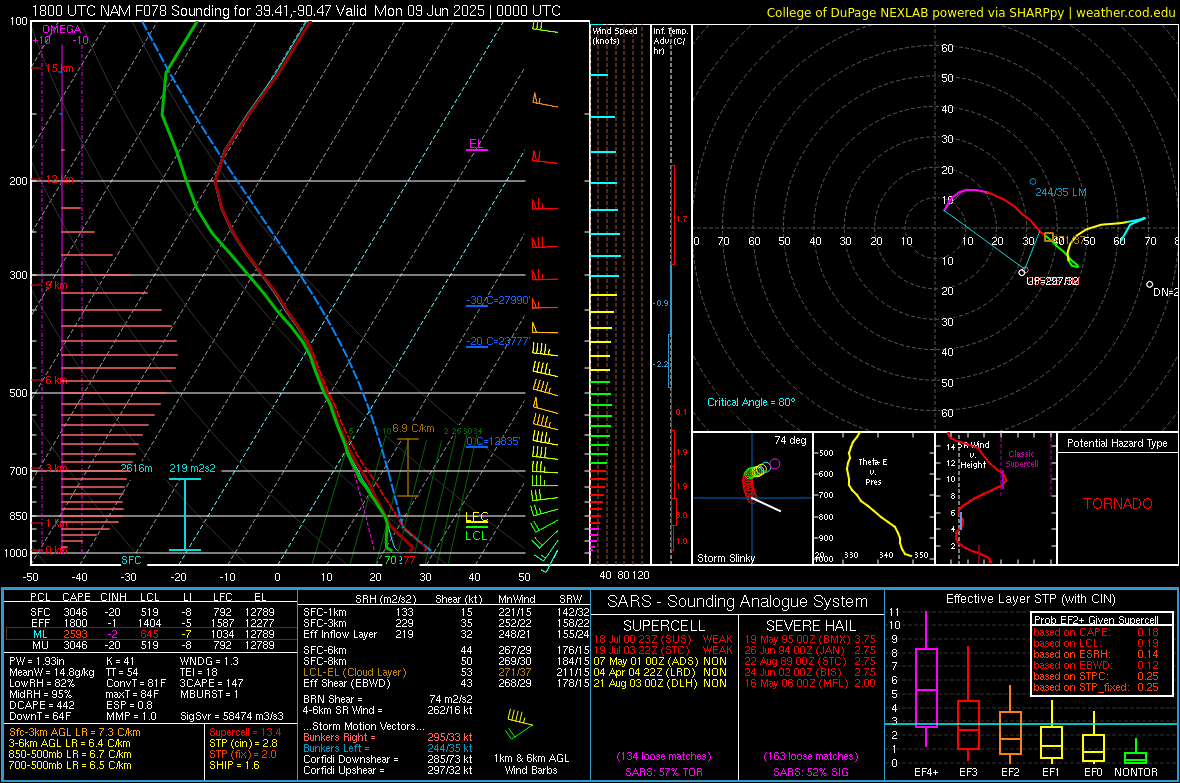Click the '0 C=13835'' height label

493,441
